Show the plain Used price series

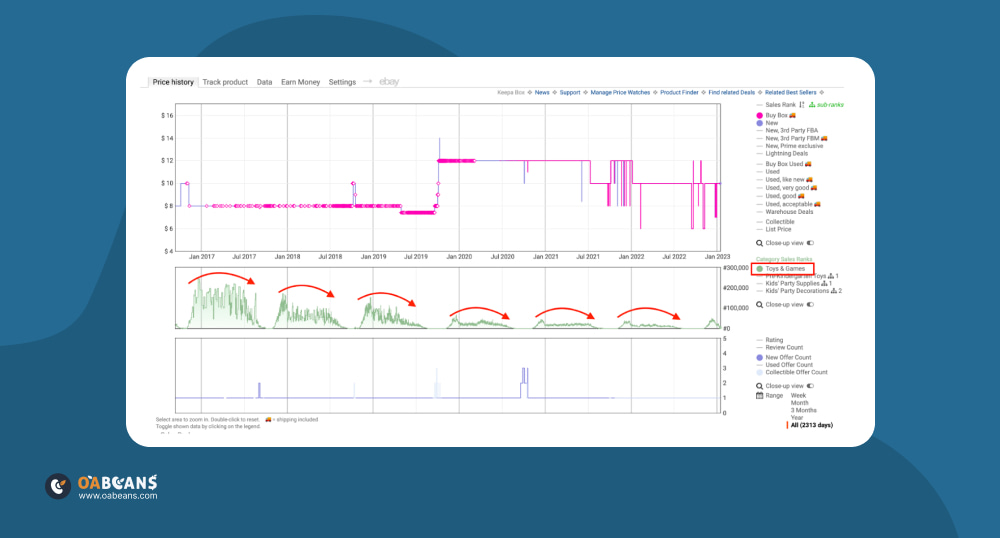pos(772,171)
